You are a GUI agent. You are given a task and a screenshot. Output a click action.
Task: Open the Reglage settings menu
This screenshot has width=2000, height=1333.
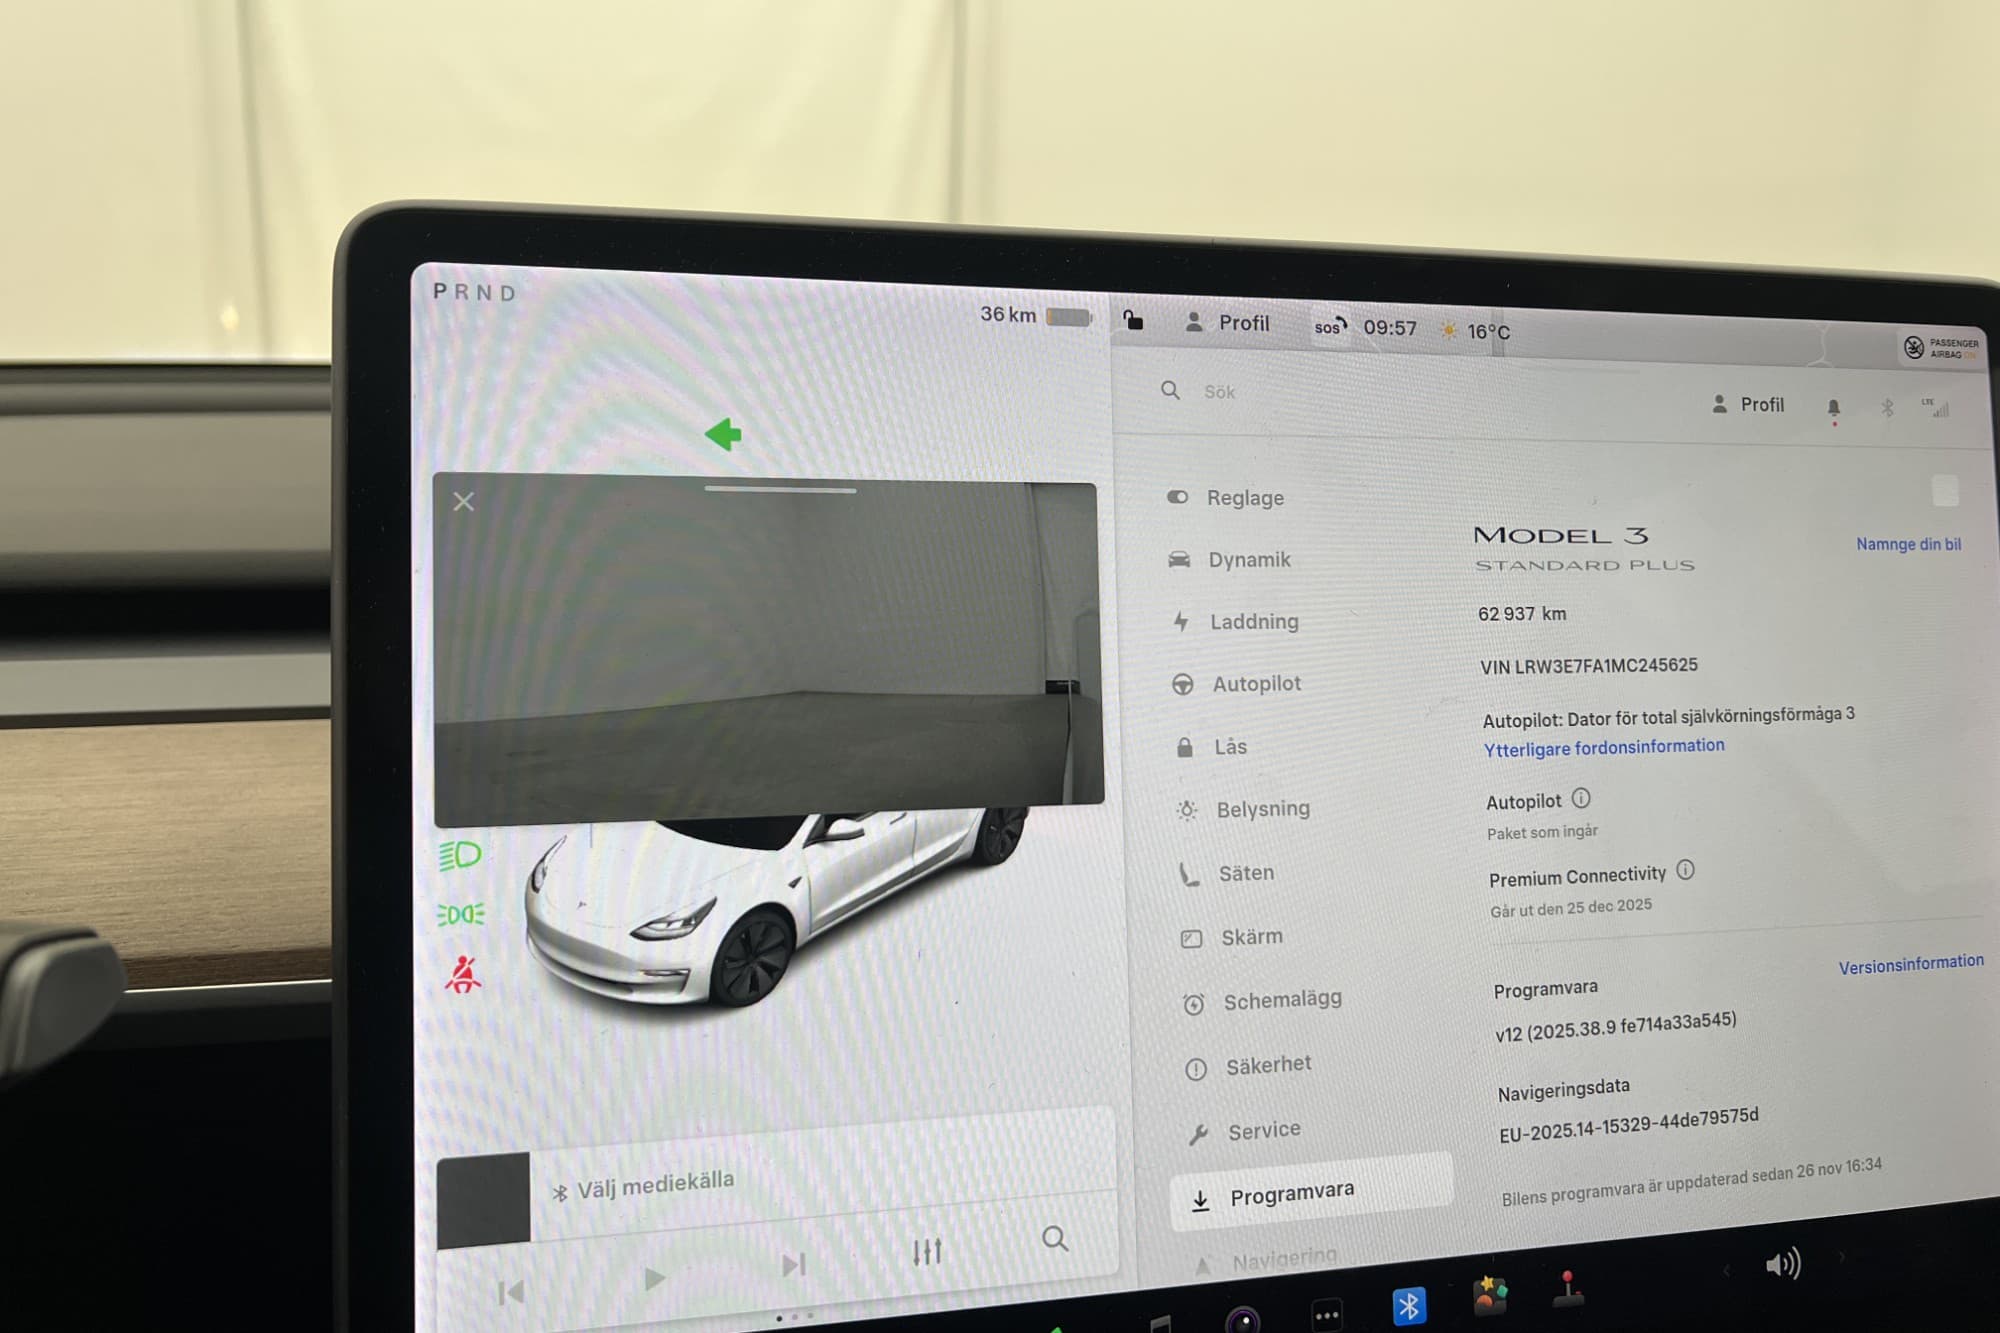1244,498
